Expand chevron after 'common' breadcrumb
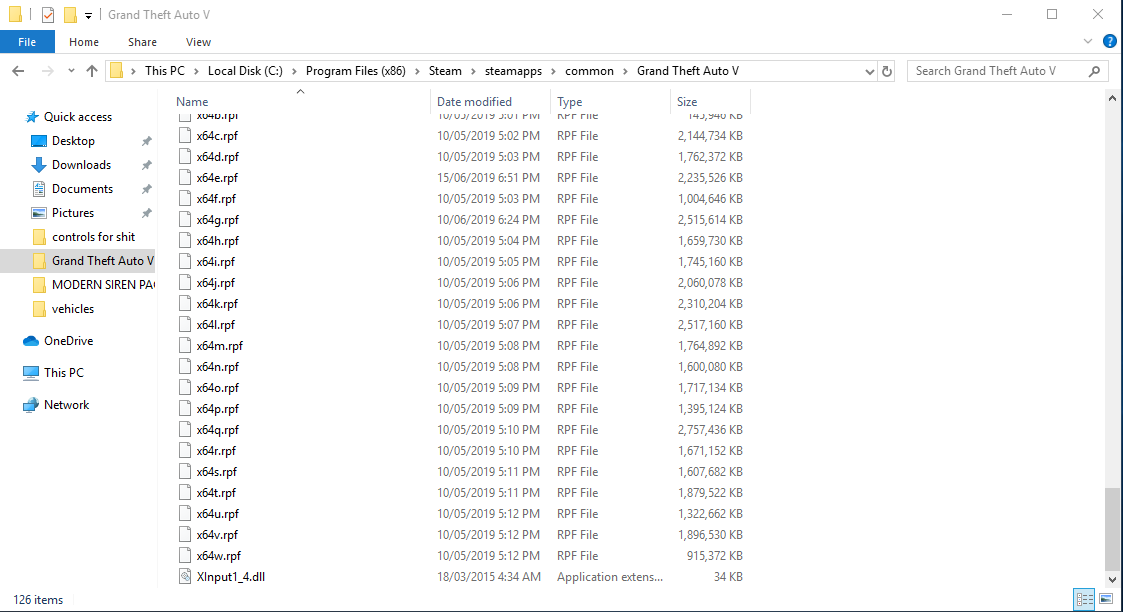Screen dimensions: 1123x612 tap(625, 71)
